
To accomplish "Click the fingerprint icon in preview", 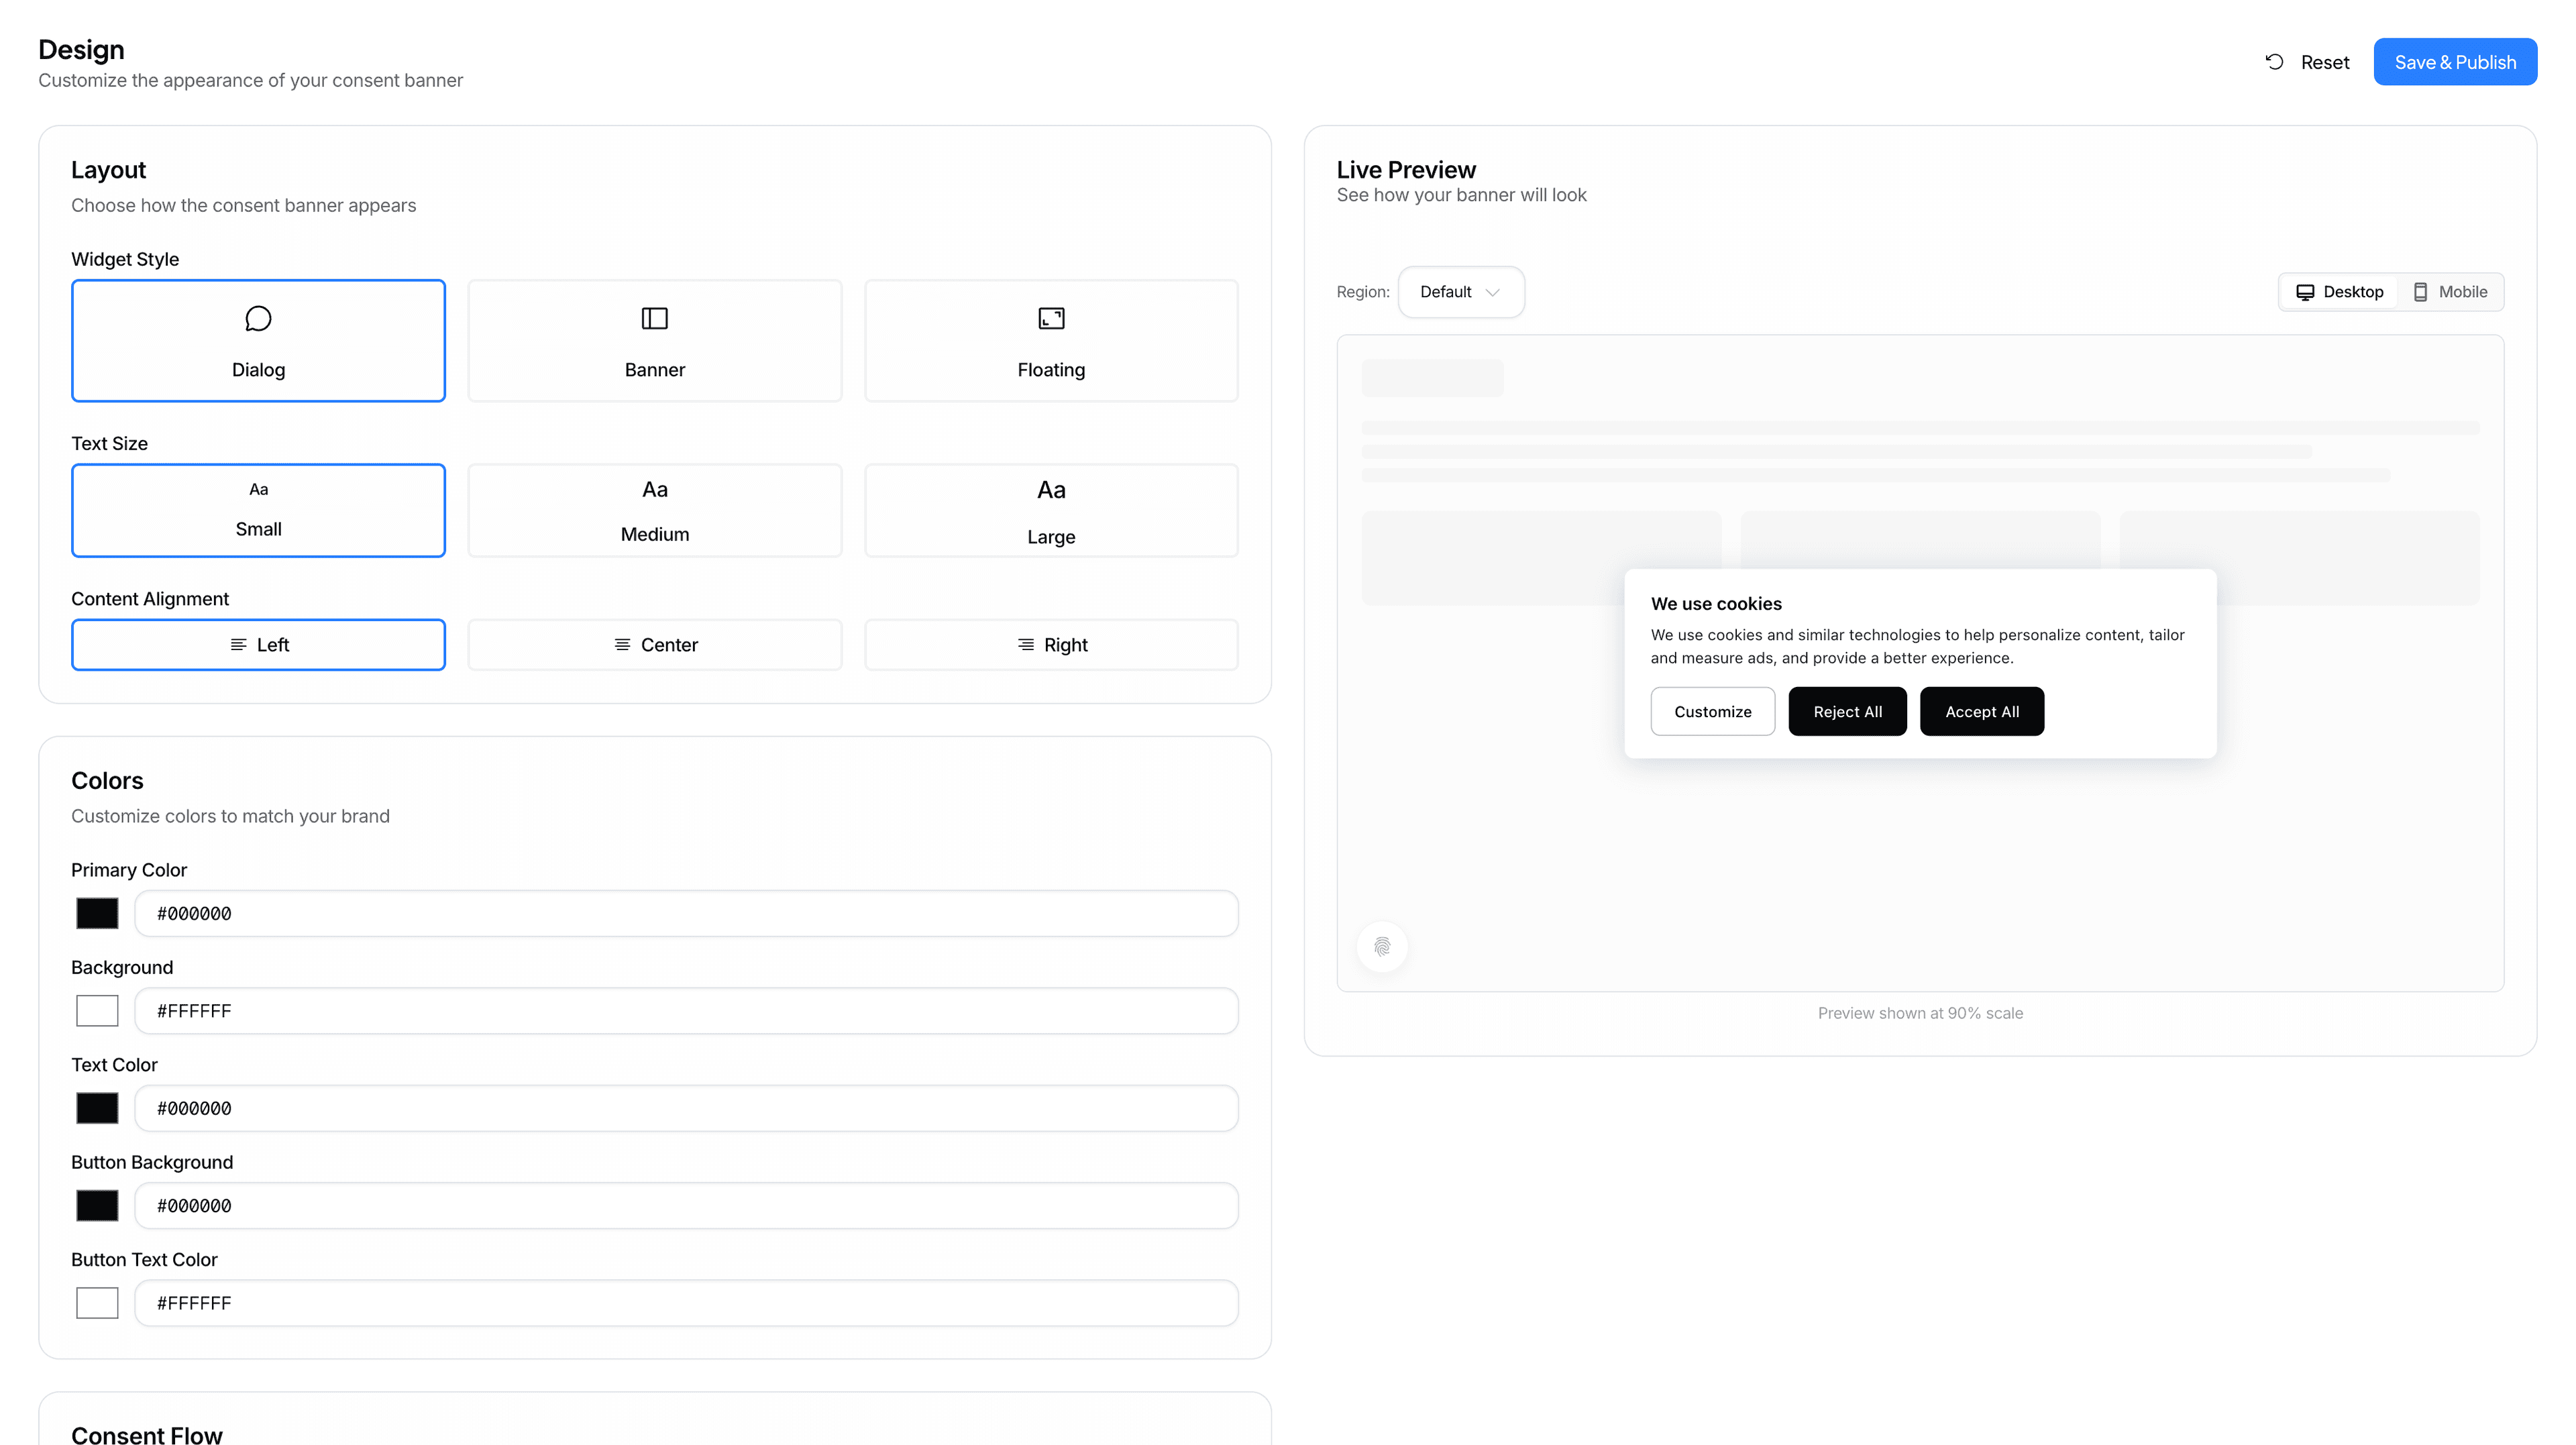I will (1382, 947).
